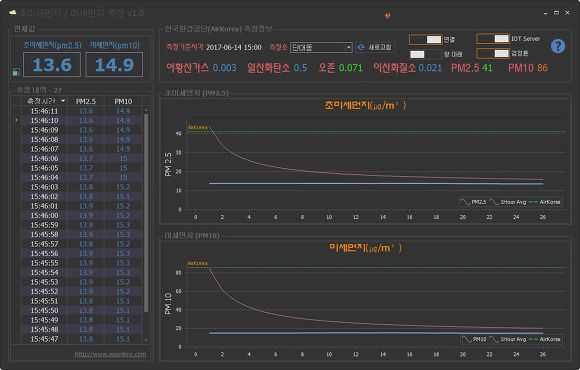The image size is (580, 370).
Task: Select the row with time 15:45:57
Action: click(81, 244)
